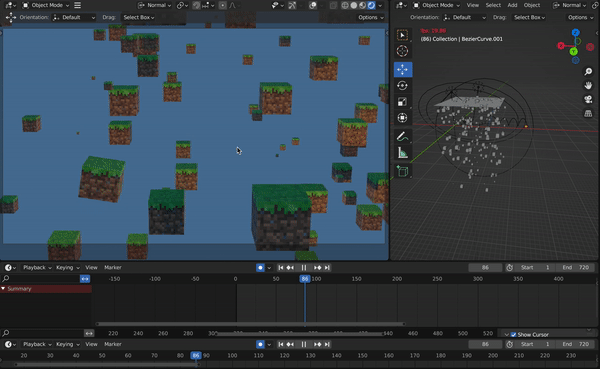Image resolution: width=600 pixels, height=369 pixels.
Task: Open Playback menu in upper timeline
Action: pos(37,268)
